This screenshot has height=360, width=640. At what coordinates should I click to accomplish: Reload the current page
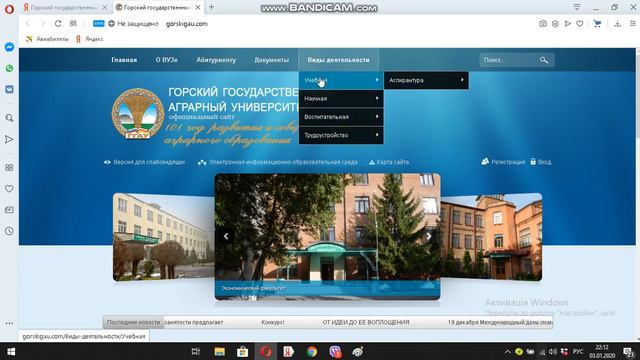[x=58, y=24]
